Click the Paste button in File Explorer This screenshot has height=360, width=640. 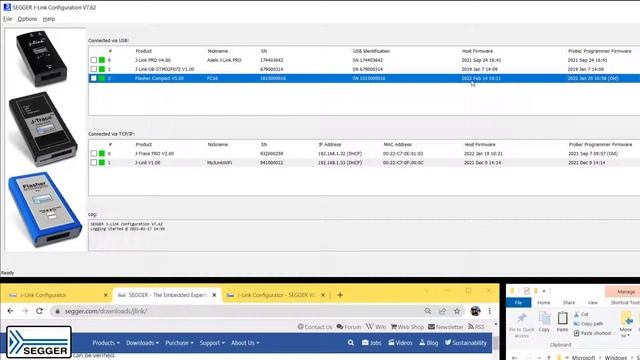[562, 322]
